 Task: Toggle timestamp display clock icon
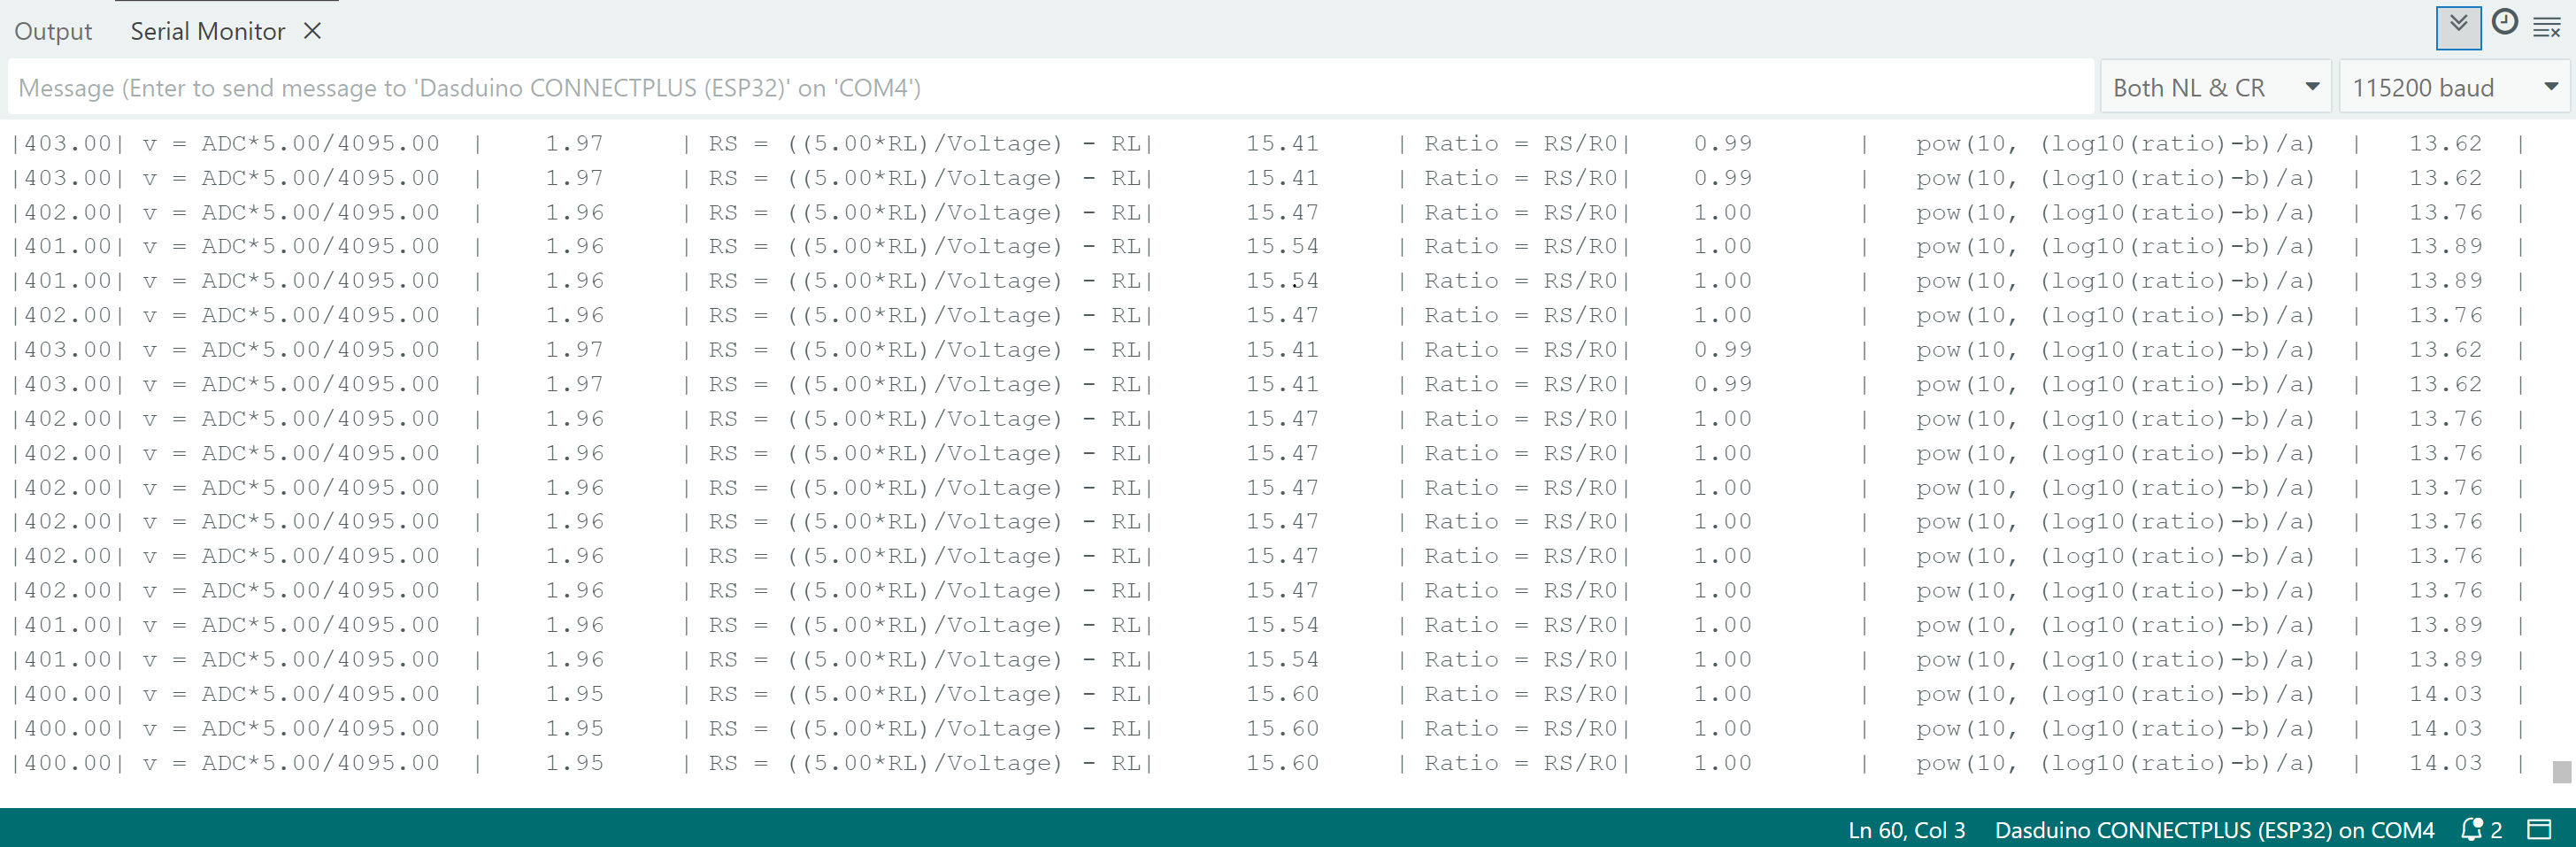[x=2504, y=24]
